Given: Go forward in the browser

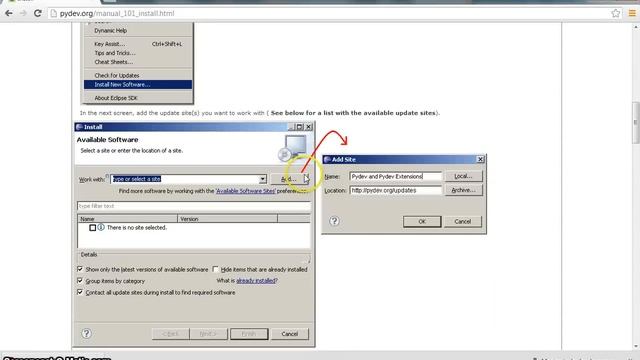Looking at the screenshot, I should 23,13.
